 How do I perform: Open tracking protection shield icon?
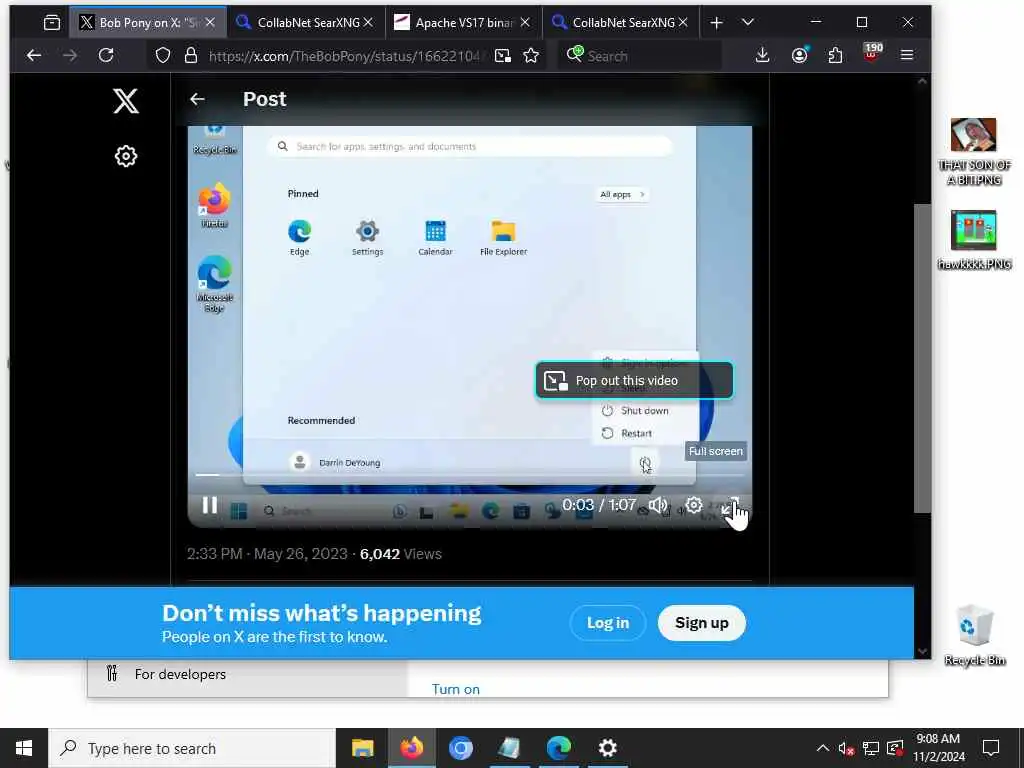tap(163, 56)
